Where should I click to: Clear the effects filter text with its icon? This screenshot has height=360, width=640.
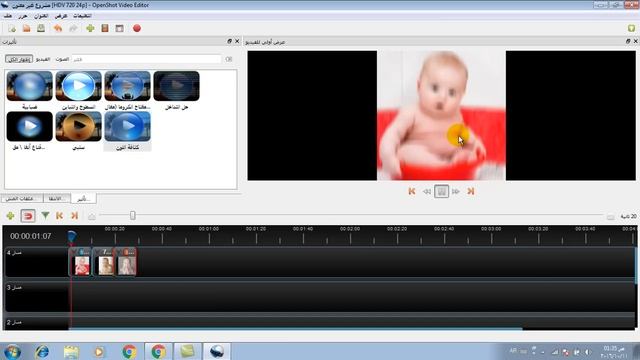click(x=229, y=59)
